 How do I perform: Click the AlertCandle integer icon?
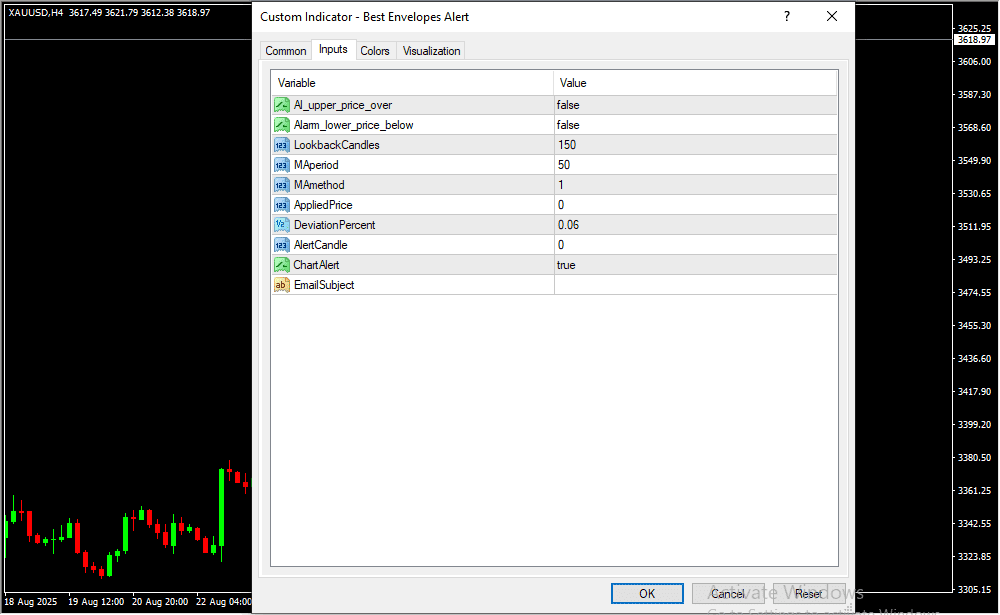point(281,245)
